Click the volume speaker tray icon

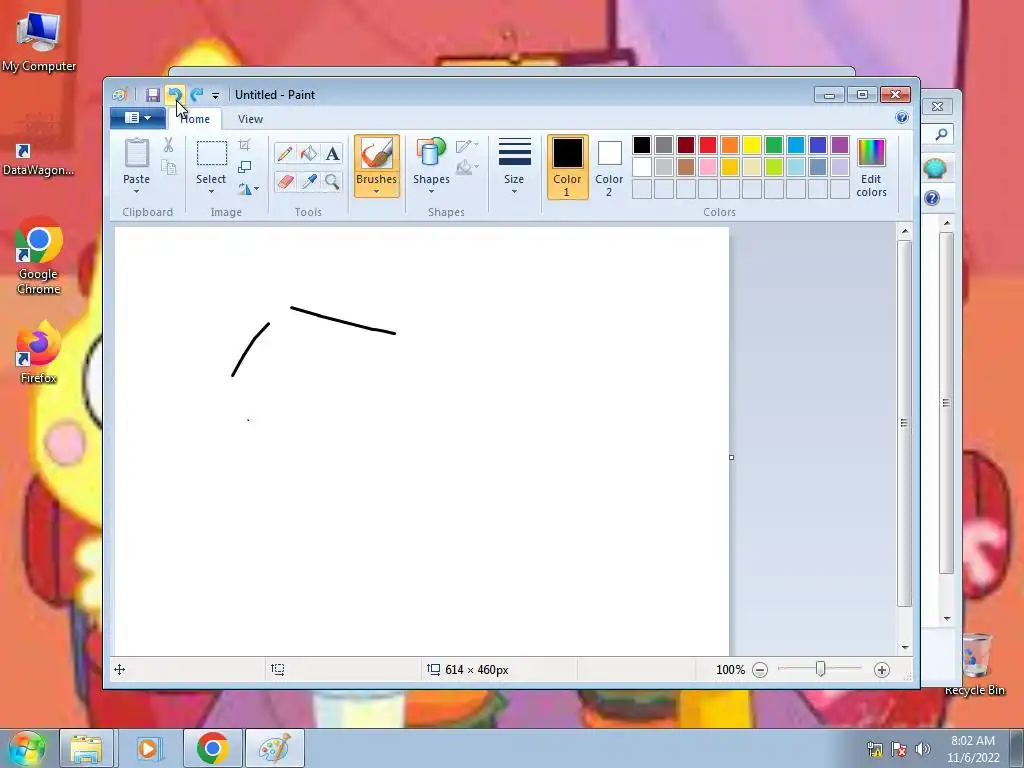click(922, 749)
